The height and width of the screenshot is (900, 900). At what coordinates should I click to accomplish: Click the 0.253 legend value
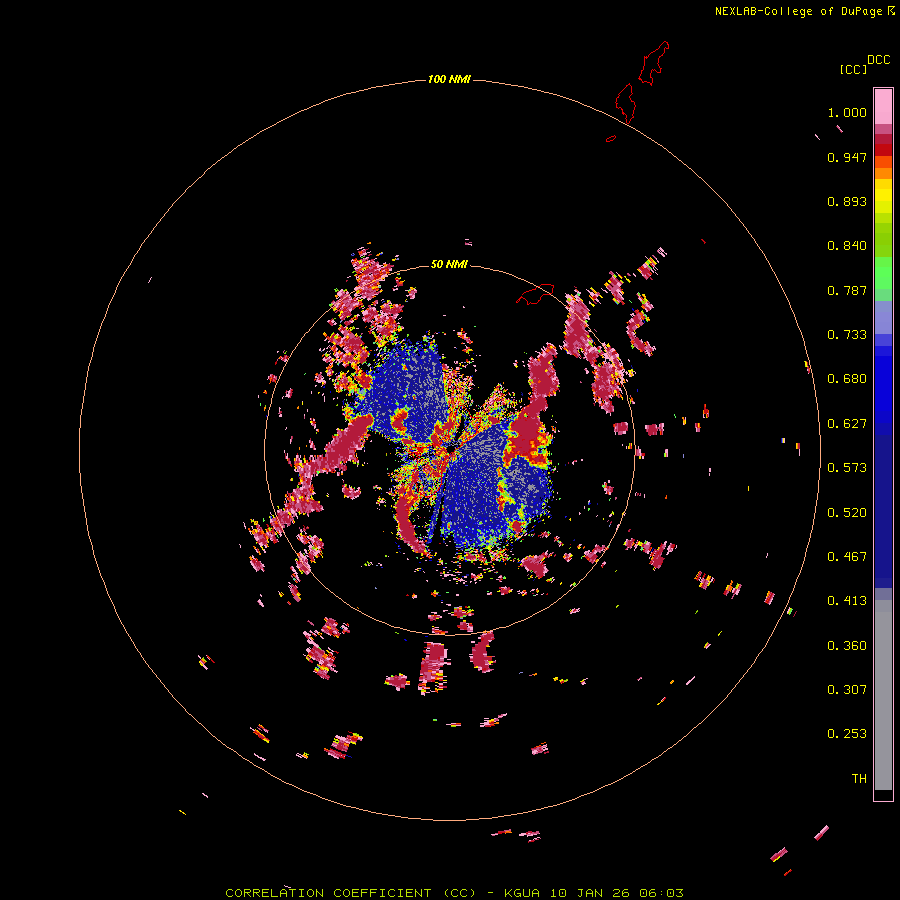(847, 734)
